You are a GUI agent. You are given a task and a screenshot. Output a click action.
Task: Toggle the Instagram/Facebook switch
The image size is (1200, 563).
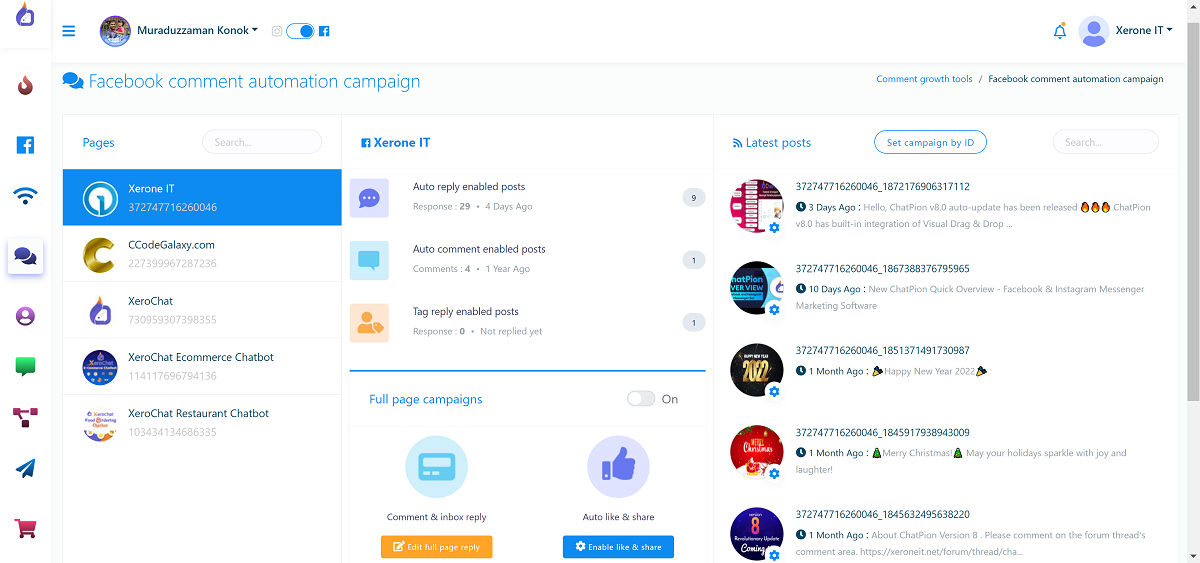tap(300, 31)
